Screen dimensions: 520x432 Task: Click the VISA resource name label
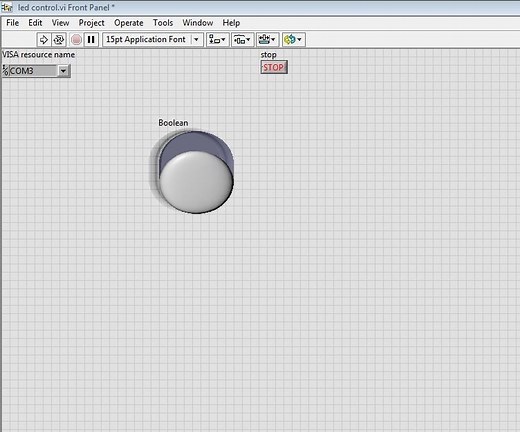pos(38,55)
